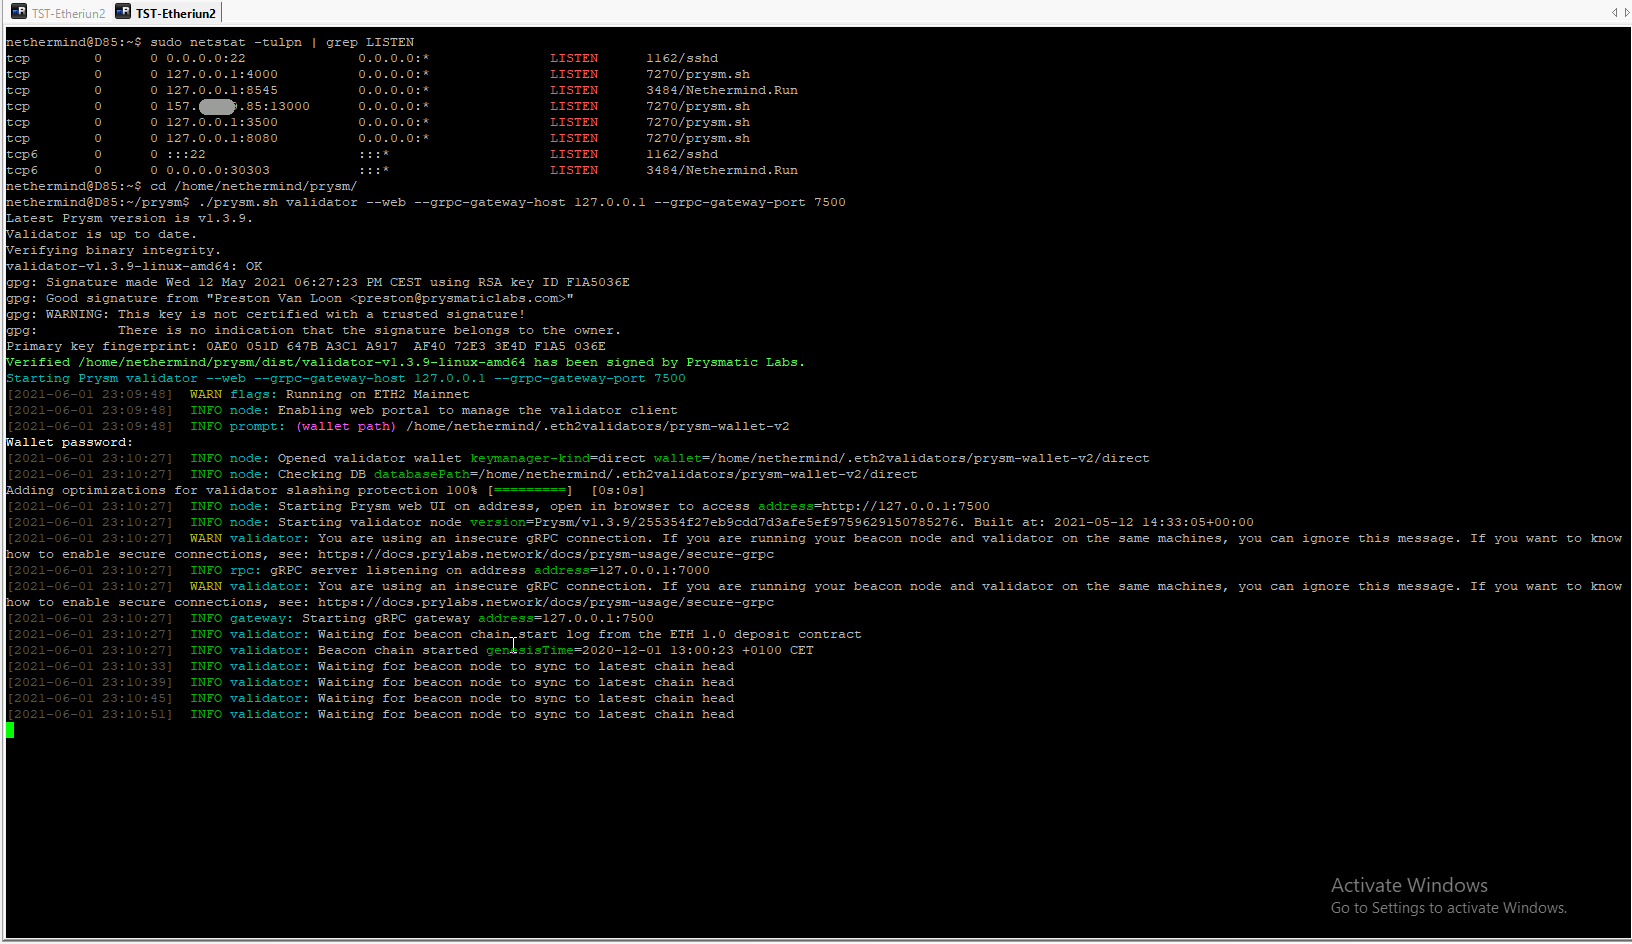Select the address 127.0.0.1:3500

coord(222,122)
